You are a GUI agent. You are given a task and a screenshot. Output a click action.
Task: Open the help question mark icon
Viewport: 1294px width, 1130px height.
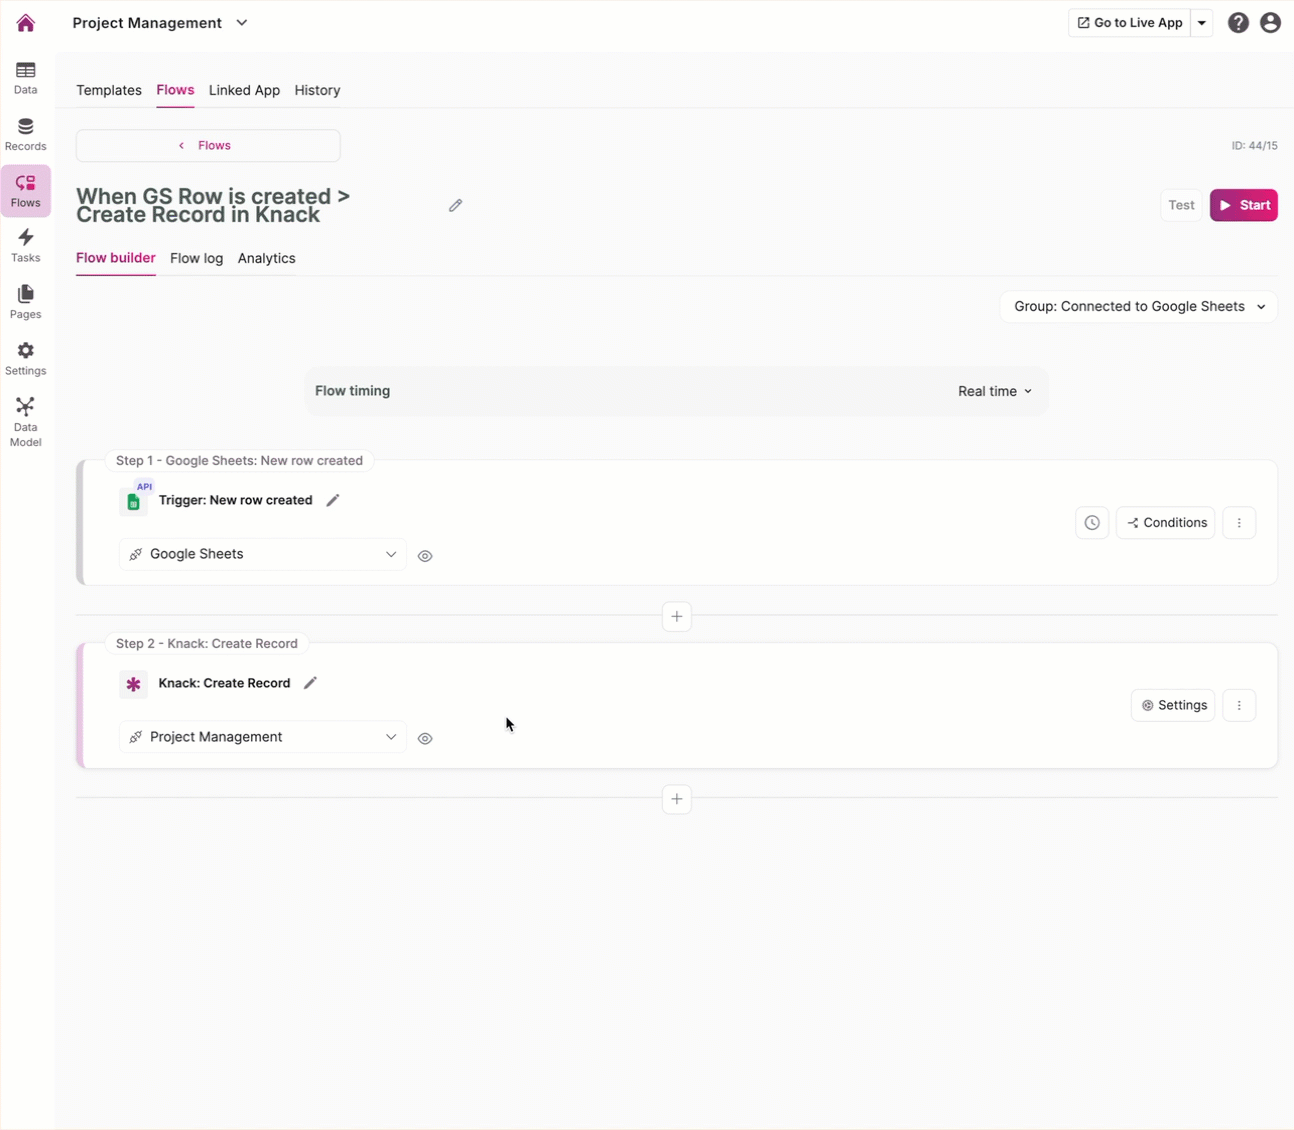(1238, 23)
